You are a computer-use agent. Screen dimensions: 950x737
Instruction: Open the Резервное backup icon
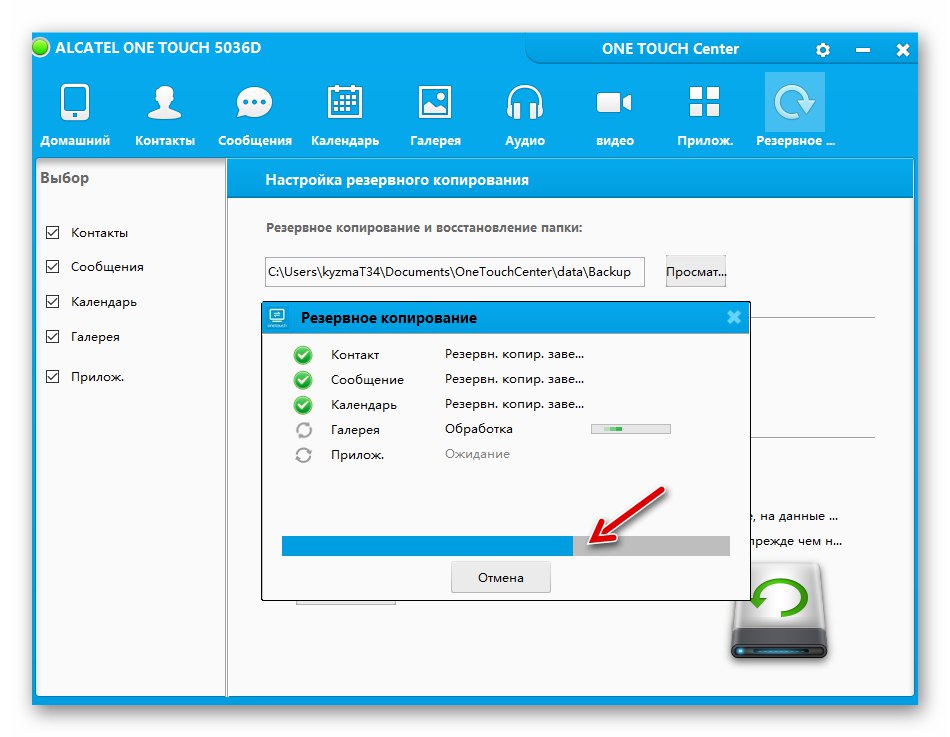tap(794, 102)
